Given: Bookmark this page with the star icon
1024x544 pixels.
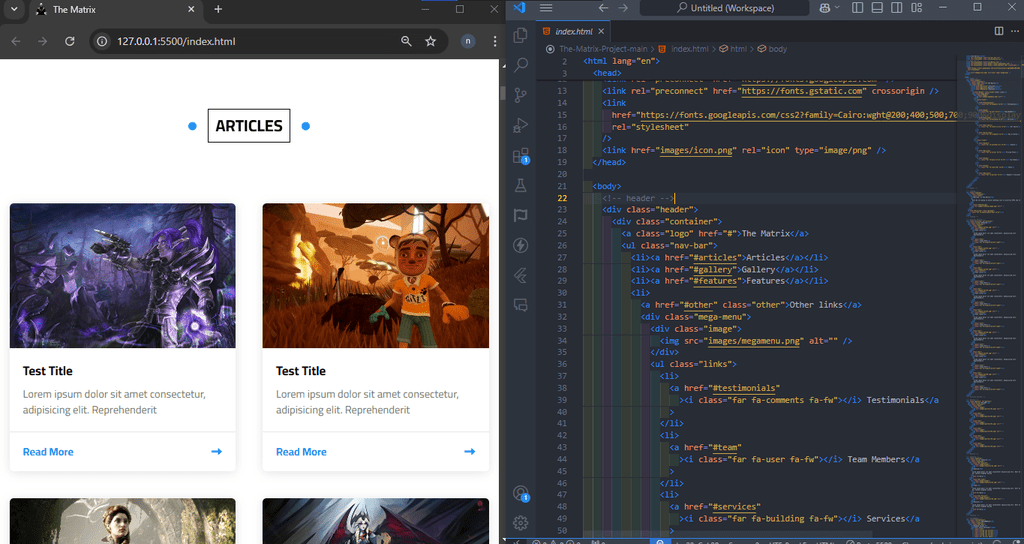Looking at the screenshot, I should [x=430, y=41].
